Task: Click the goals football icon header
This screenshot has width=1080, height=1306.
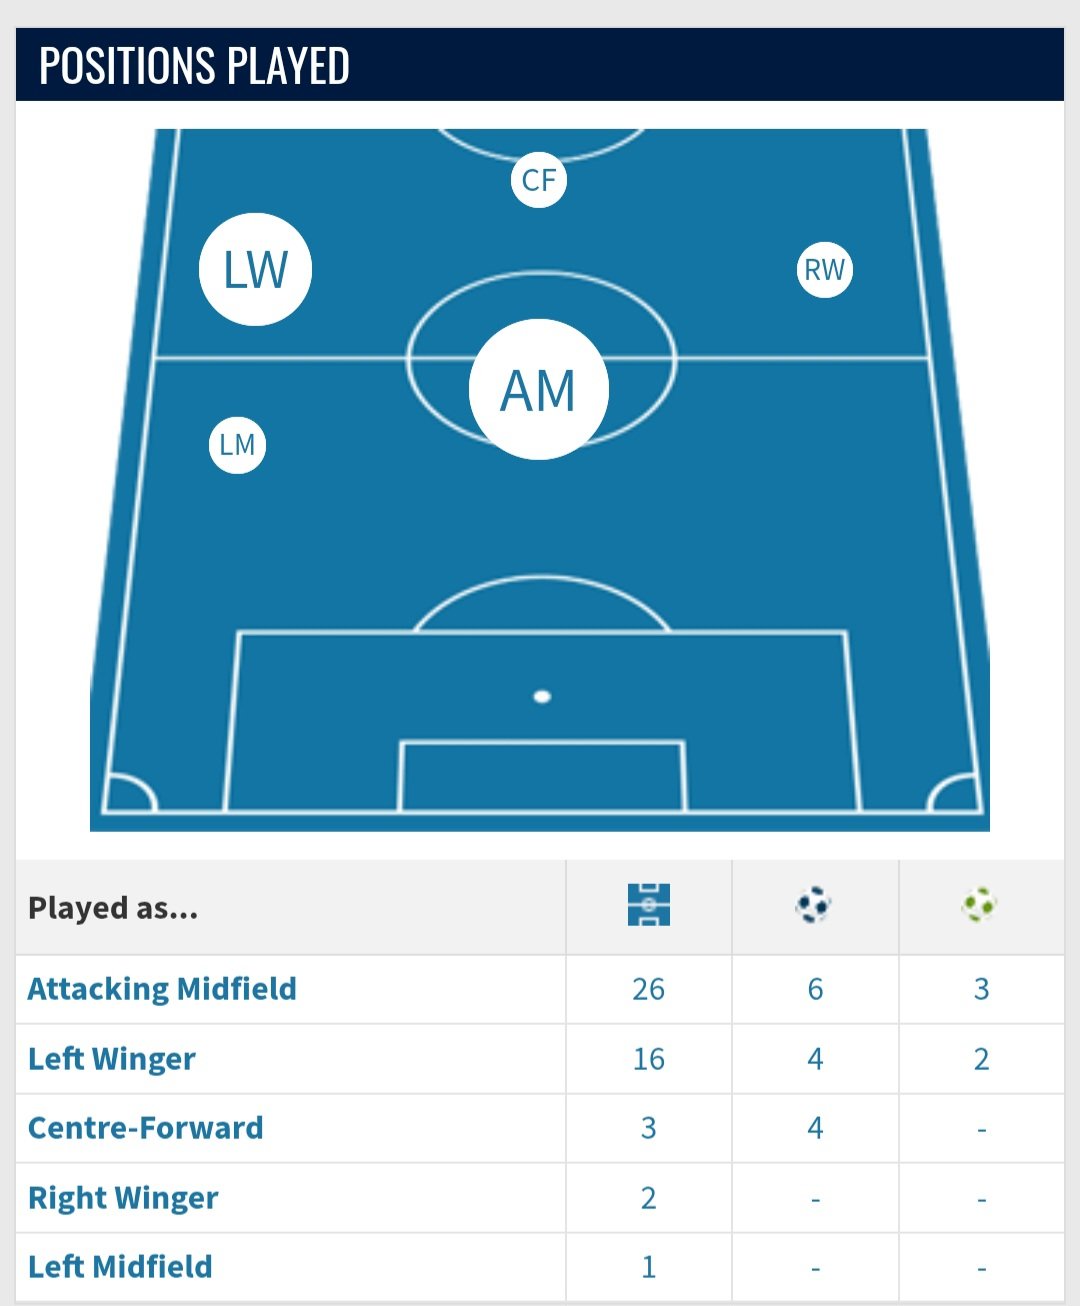Action: 814,905
